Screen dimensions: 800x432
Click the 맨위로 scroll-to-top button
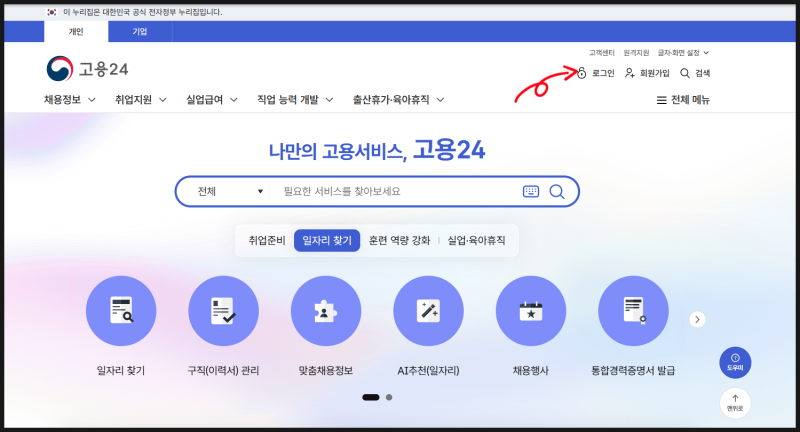coord(735,403)
